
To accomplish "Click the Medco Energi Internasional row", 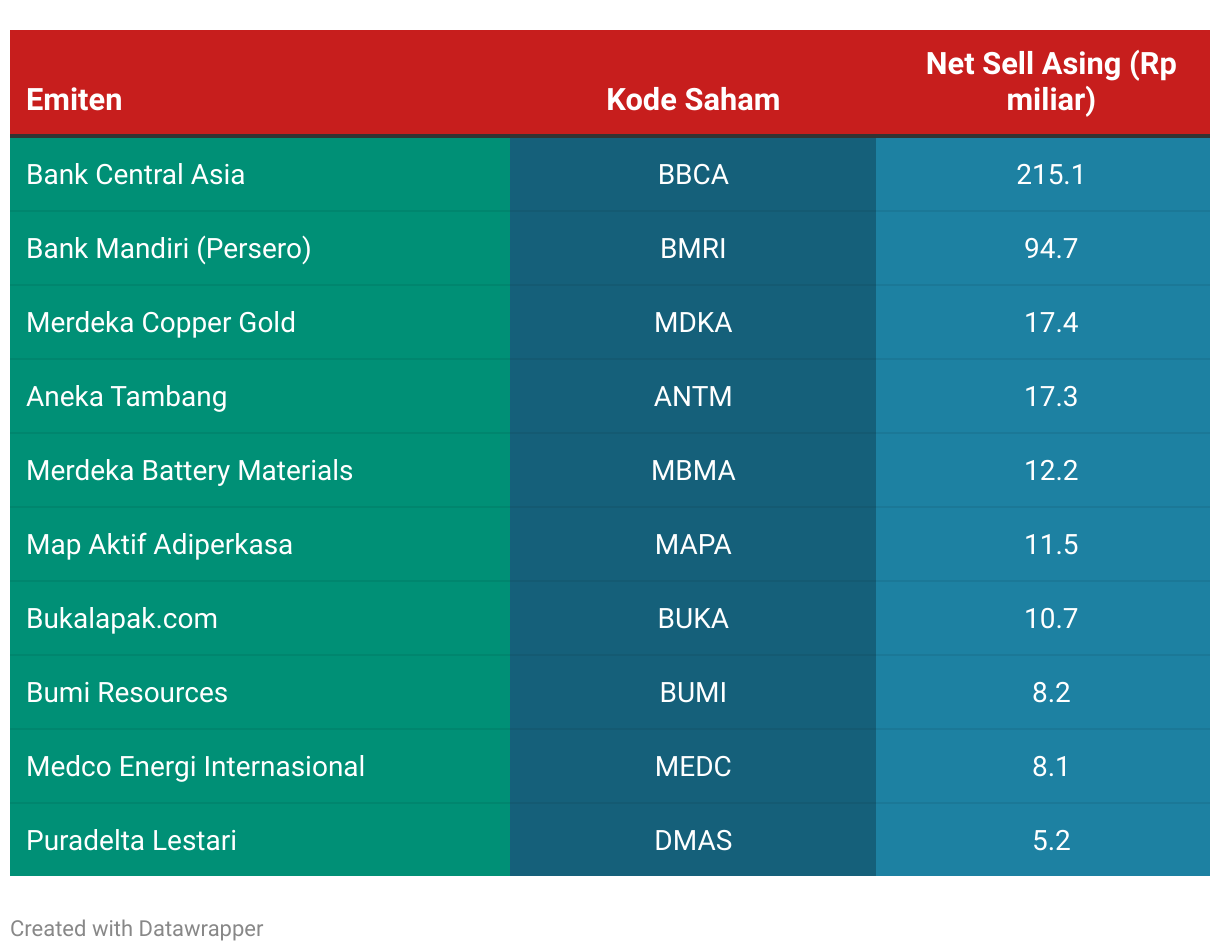I will 610,767.
